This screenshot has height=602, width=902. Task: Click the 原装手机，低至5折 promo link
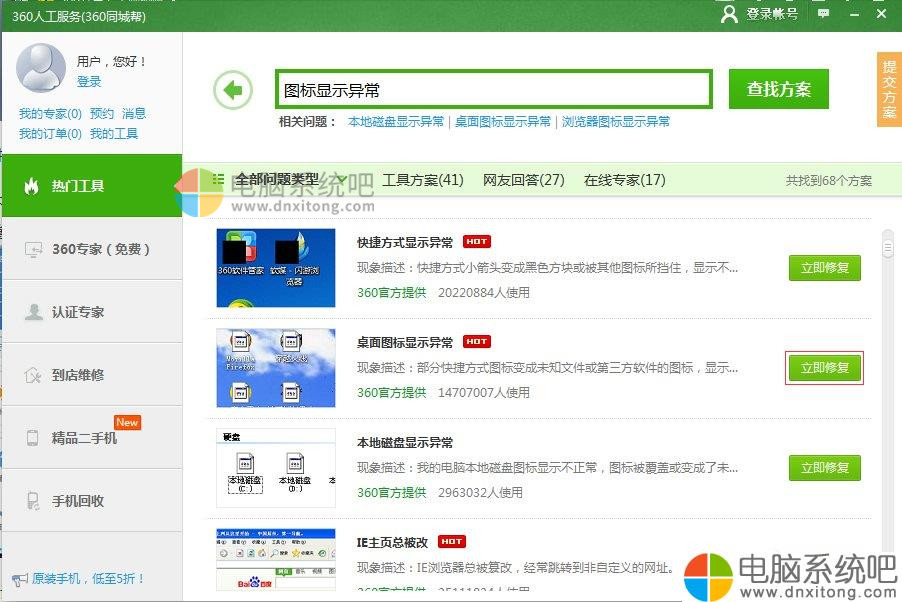(87, 578)
